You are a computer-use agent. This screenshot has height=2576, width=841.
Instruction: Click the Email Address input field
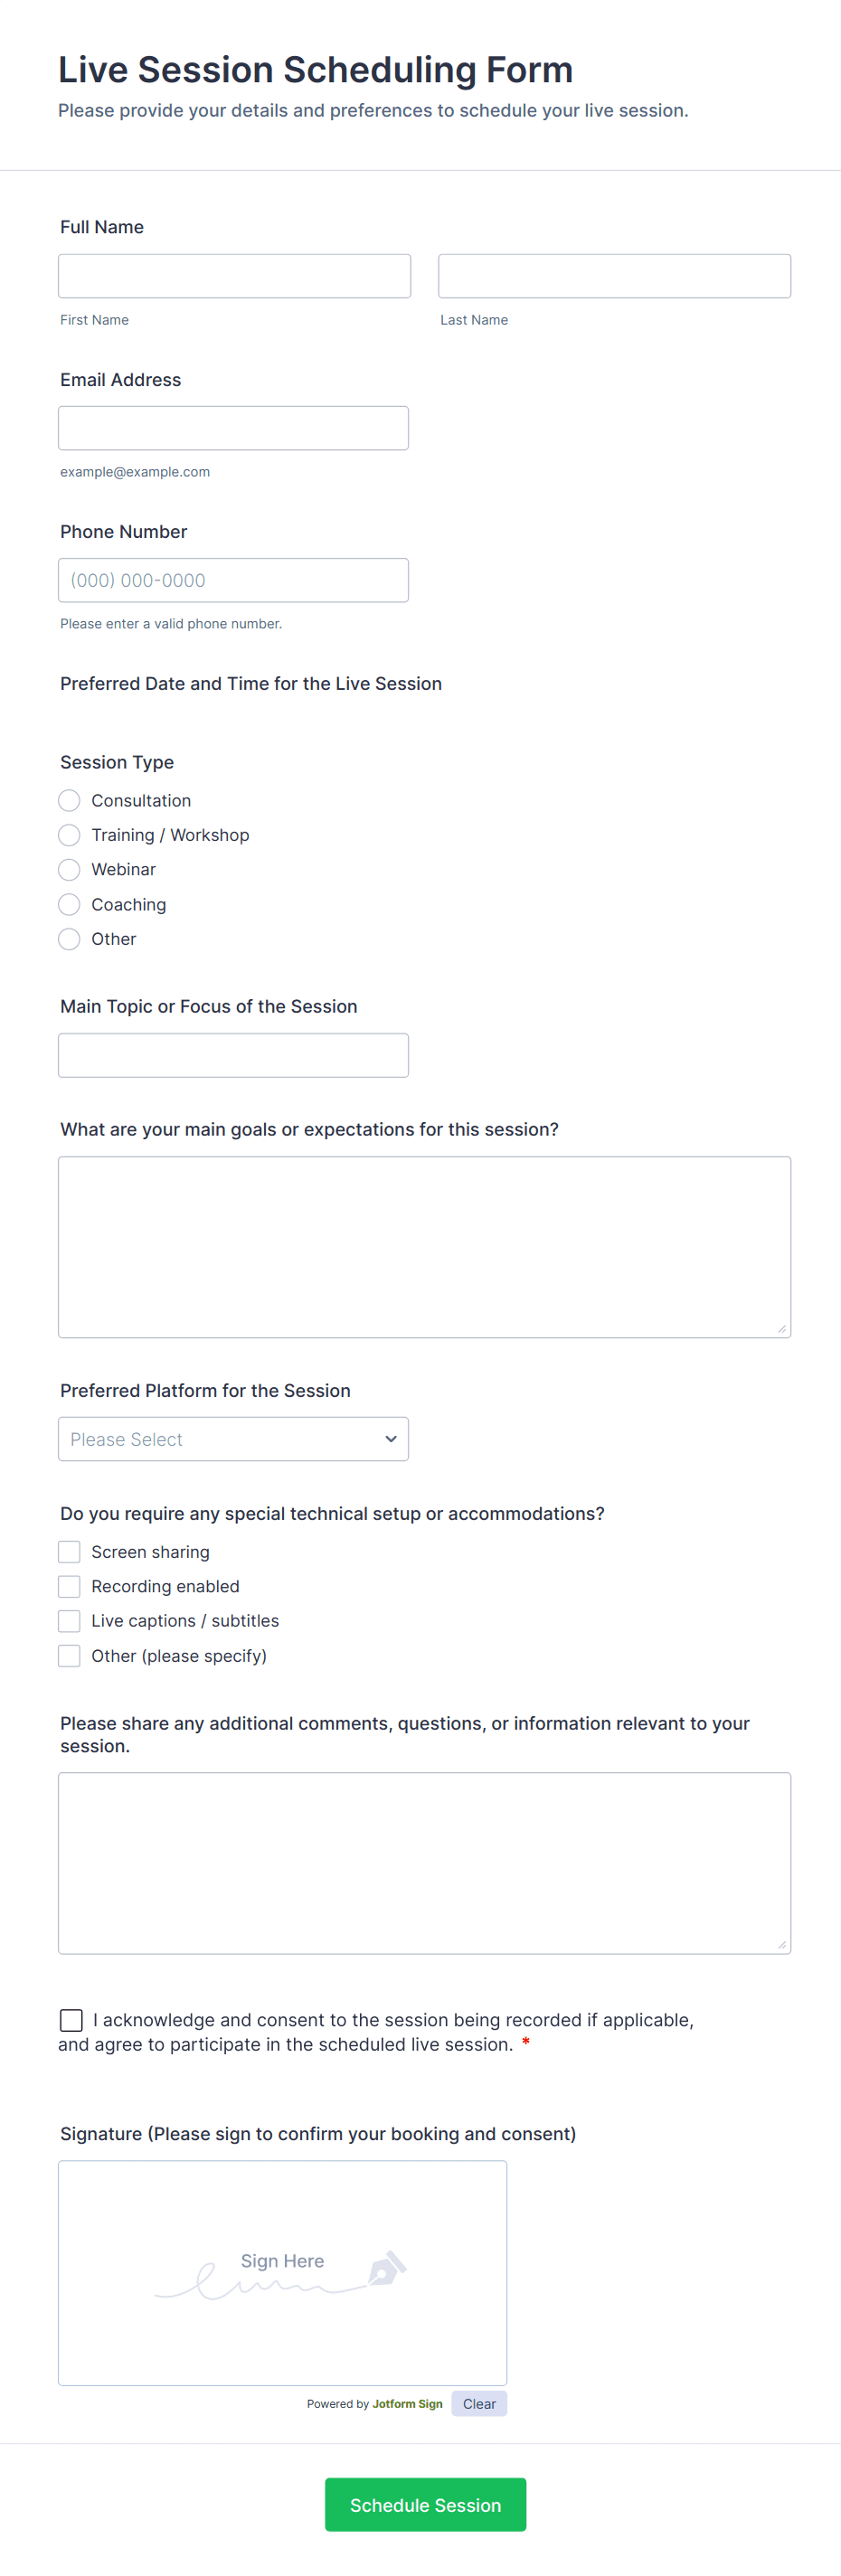tap(233, 427)
